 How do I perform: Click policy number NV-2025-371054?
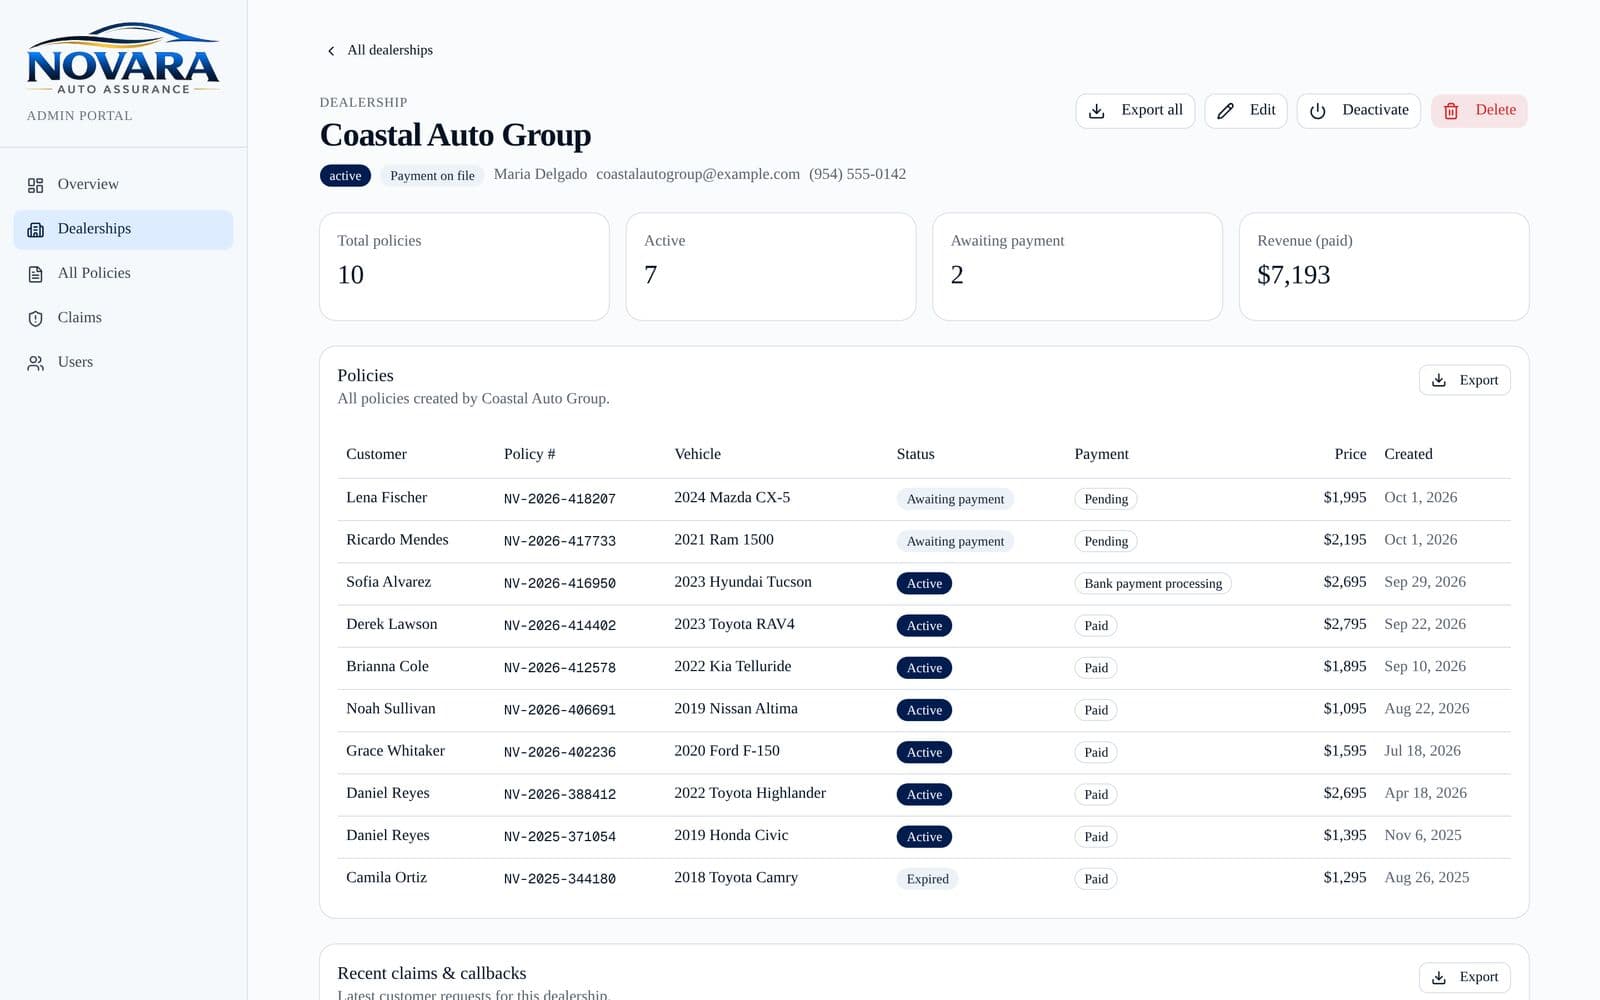tap(560, 836)
